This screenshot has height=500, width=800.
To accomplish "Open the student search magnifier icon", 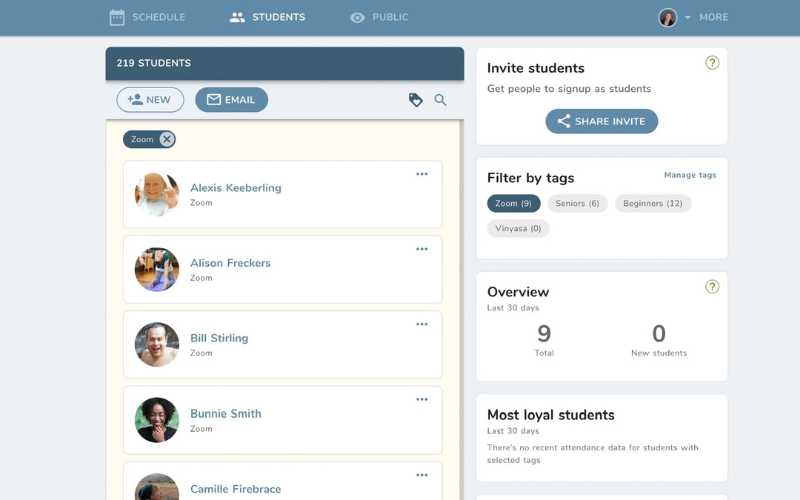I will point(440,100).
